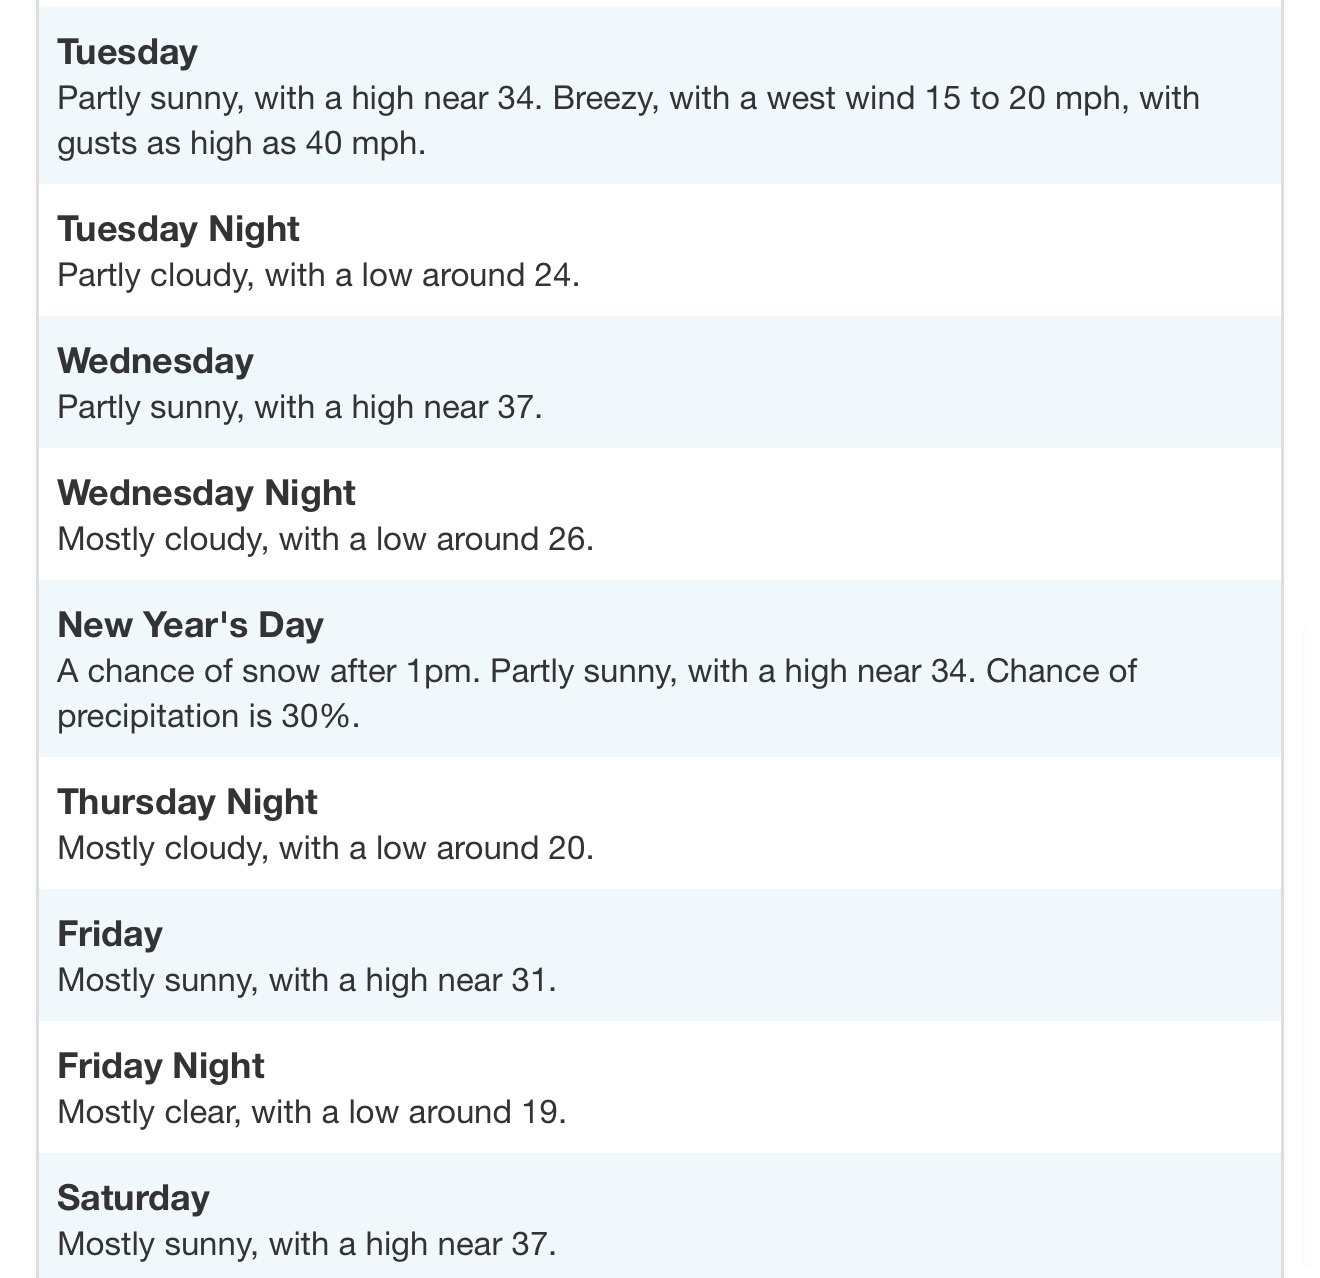Select the Tuesday 'high near 34' description line
The width and height of the screenshot is (1320, 1278).
click(627, 98)
